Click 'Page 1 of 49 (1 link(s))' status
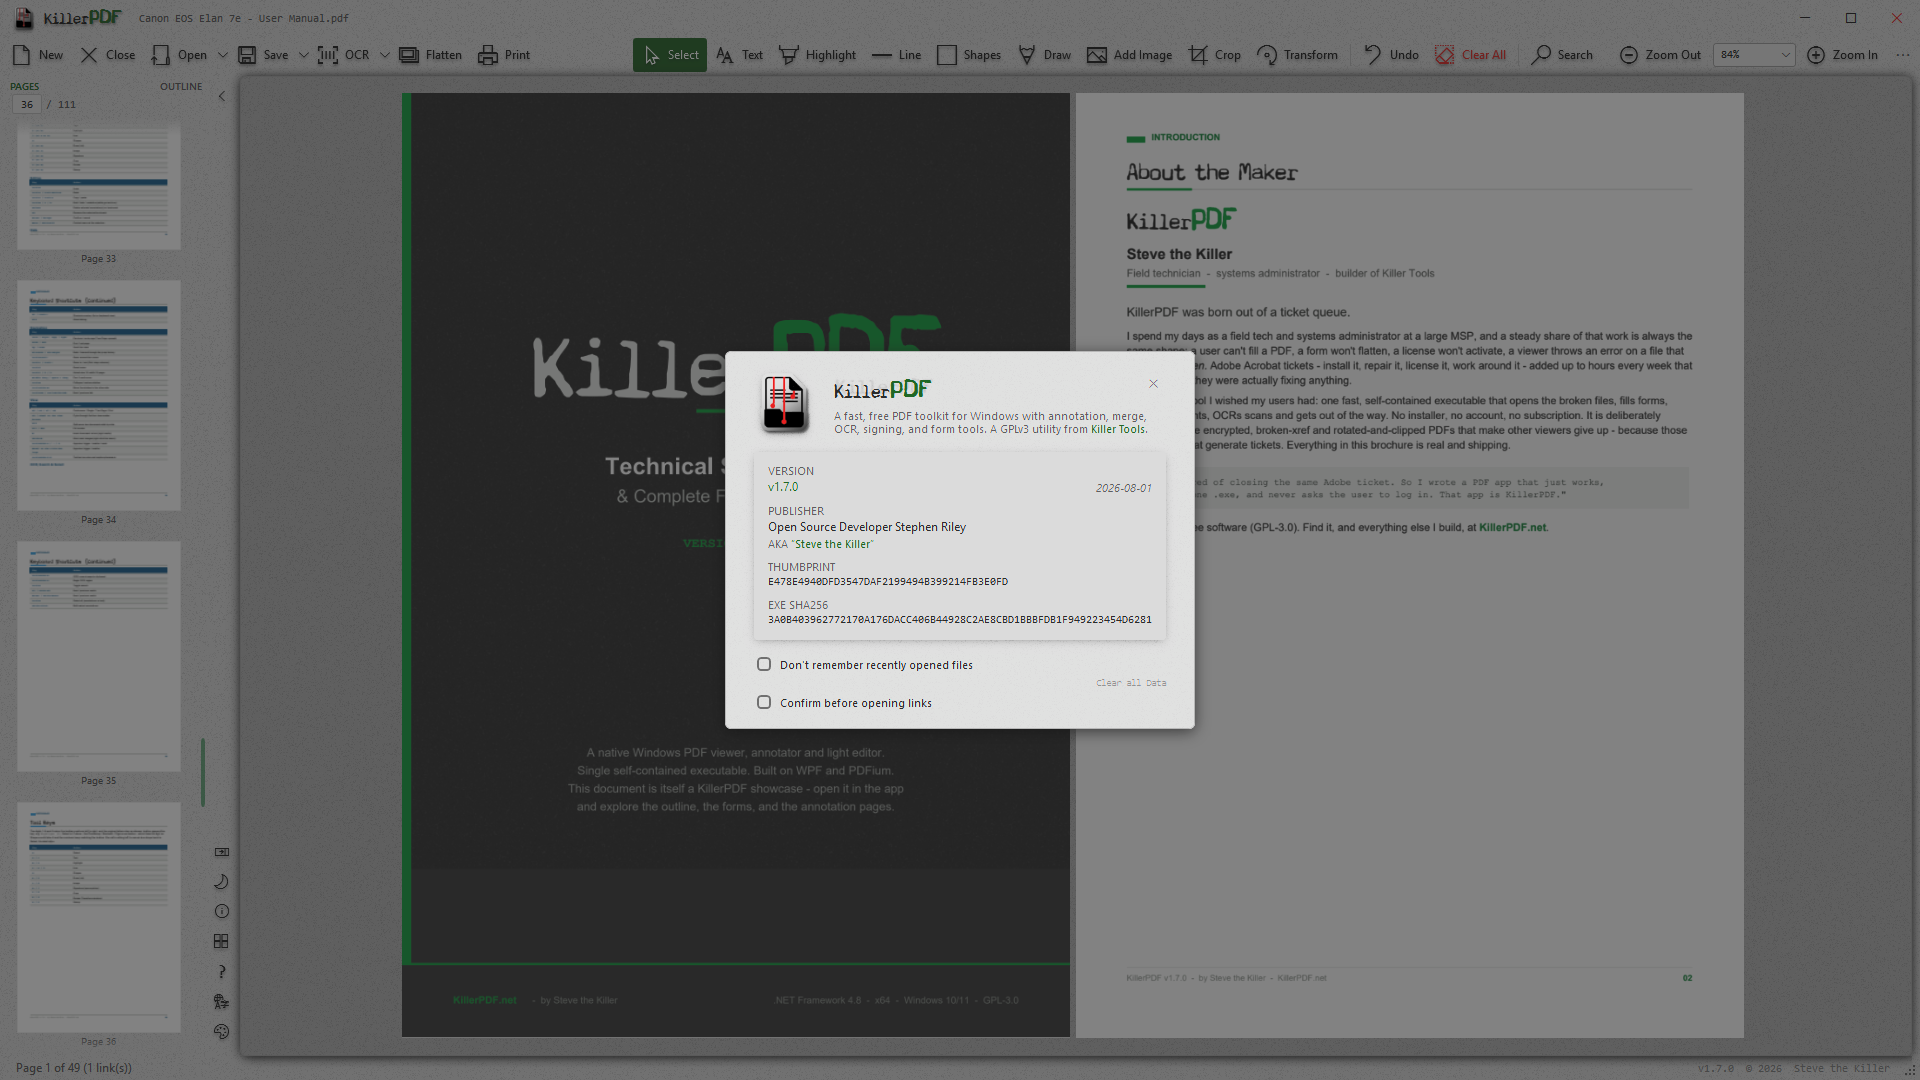This screenshot has height=1080, width=1920. pyautogui.click(x=74, y=1068)
